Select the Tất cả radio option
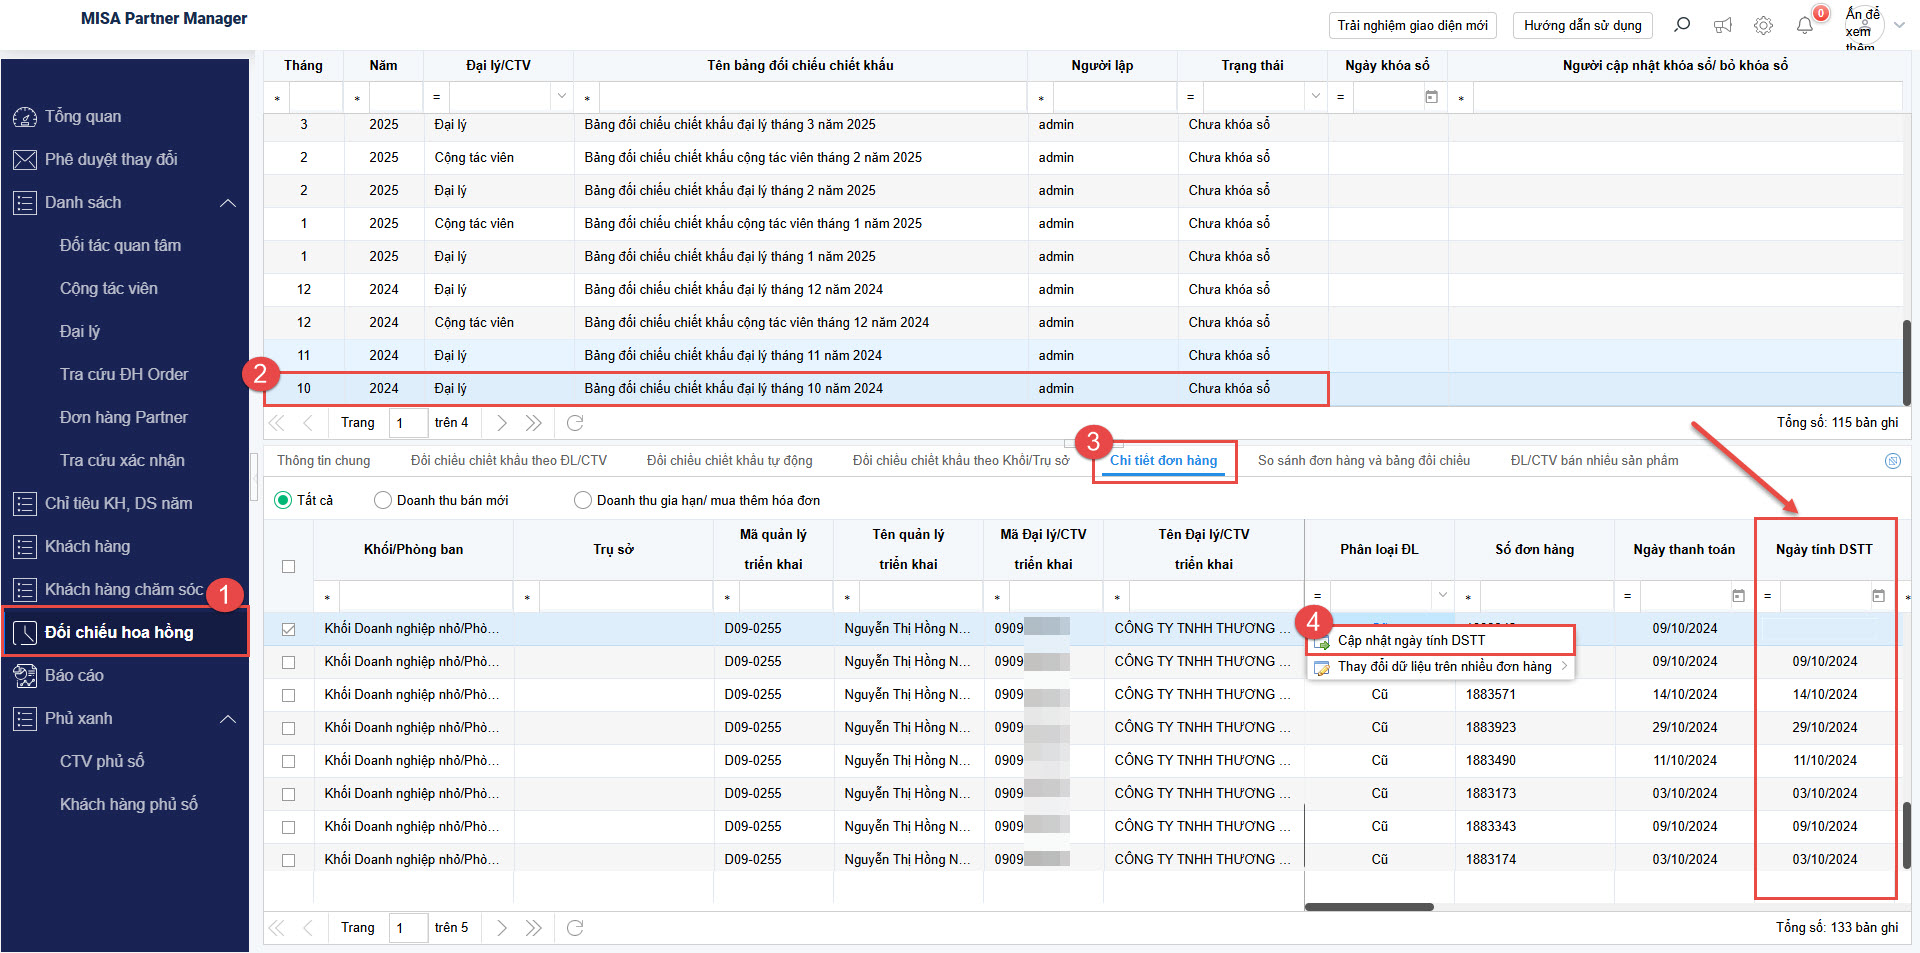Viewport: 1920px width, 953px height. tap(284, 500)
